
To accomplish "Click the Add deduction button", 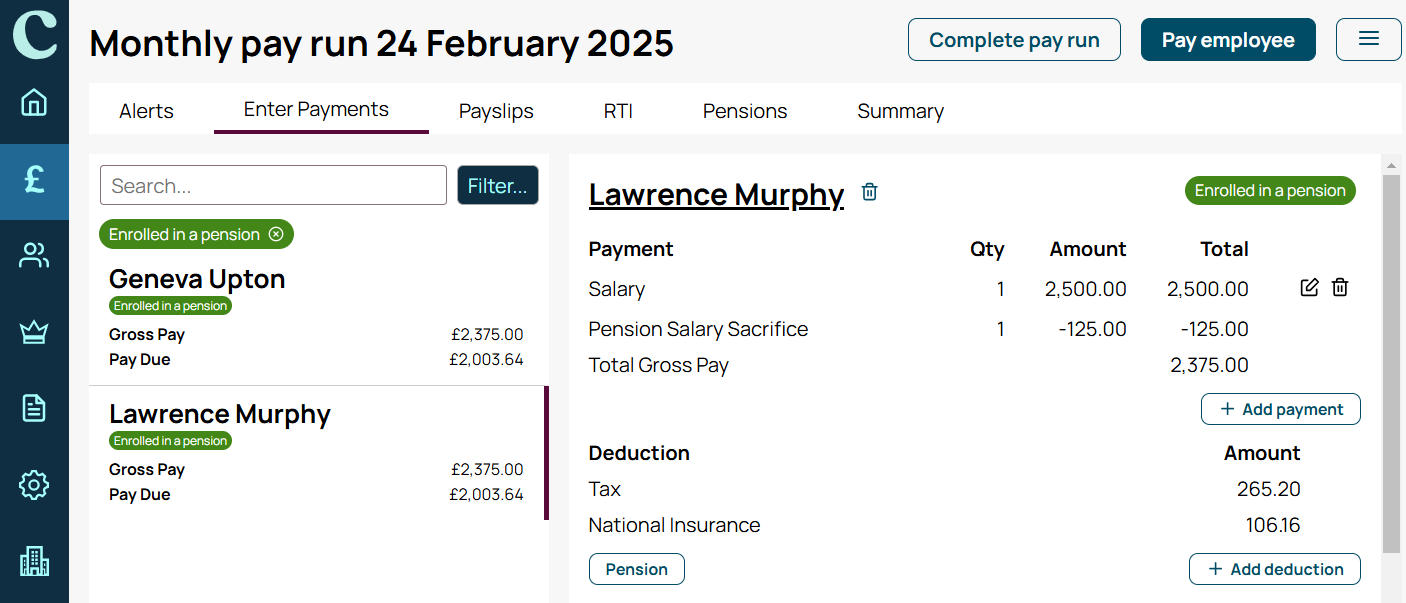I will (1274, 569).
